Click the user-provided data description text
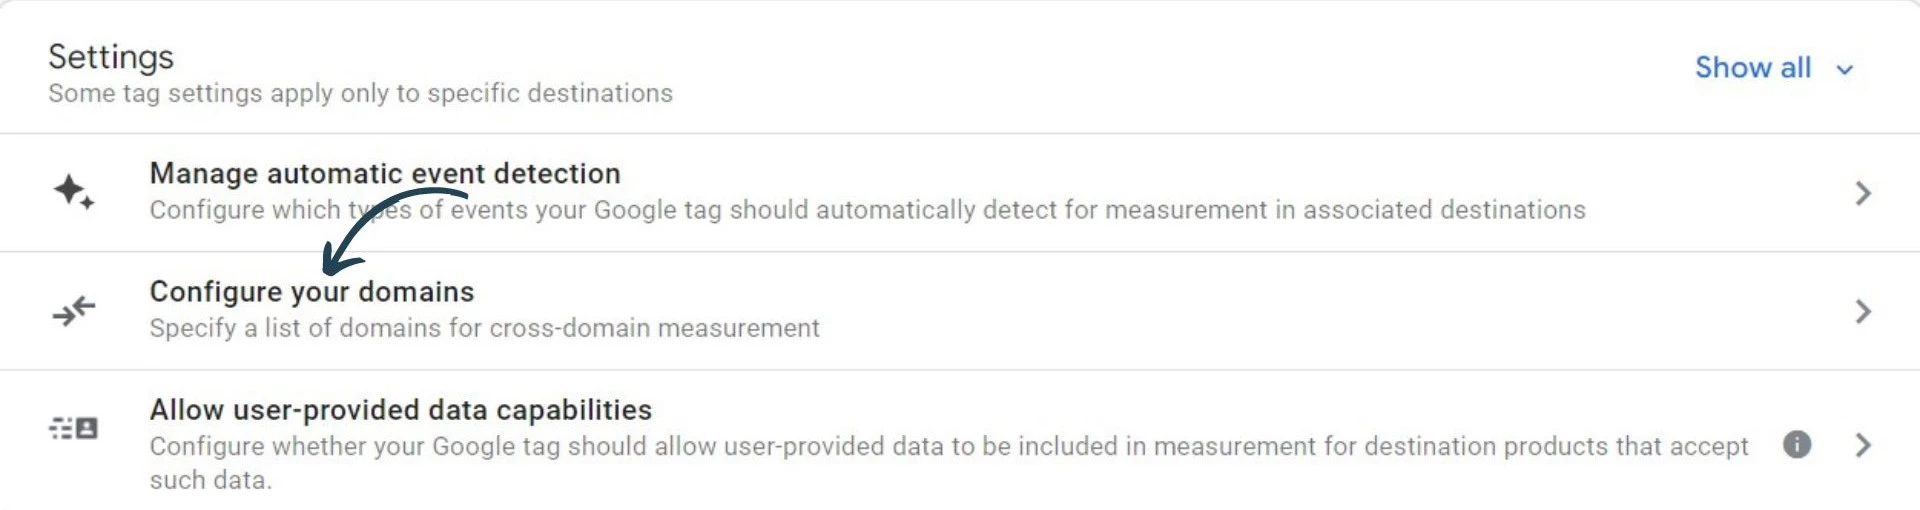 click(x=948, y=446)
